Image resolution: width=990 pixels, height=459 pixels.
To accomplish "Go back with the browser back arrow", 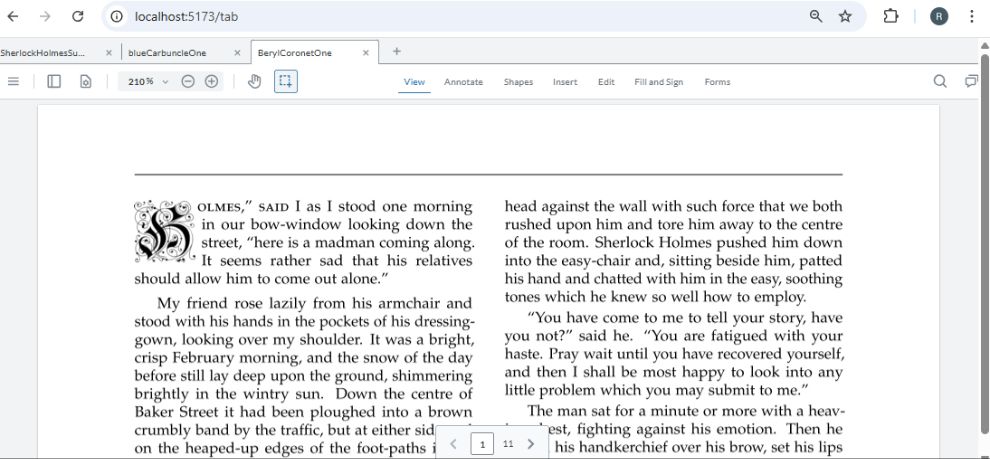I will tap(13, 16).
